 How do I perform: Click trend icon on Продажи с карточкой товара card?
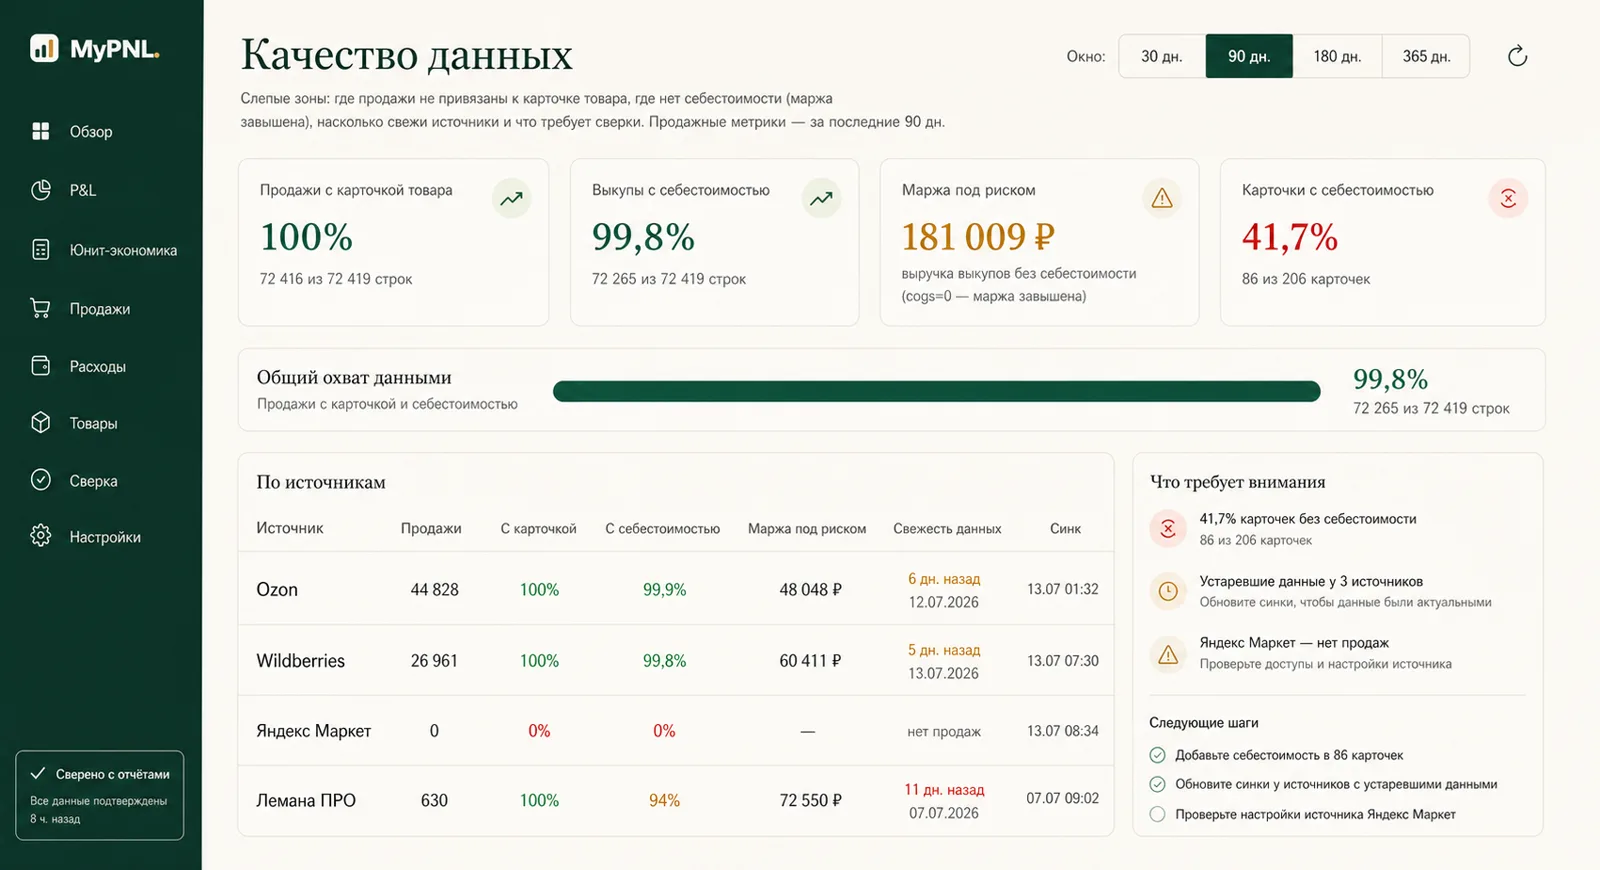pos(511,198)
